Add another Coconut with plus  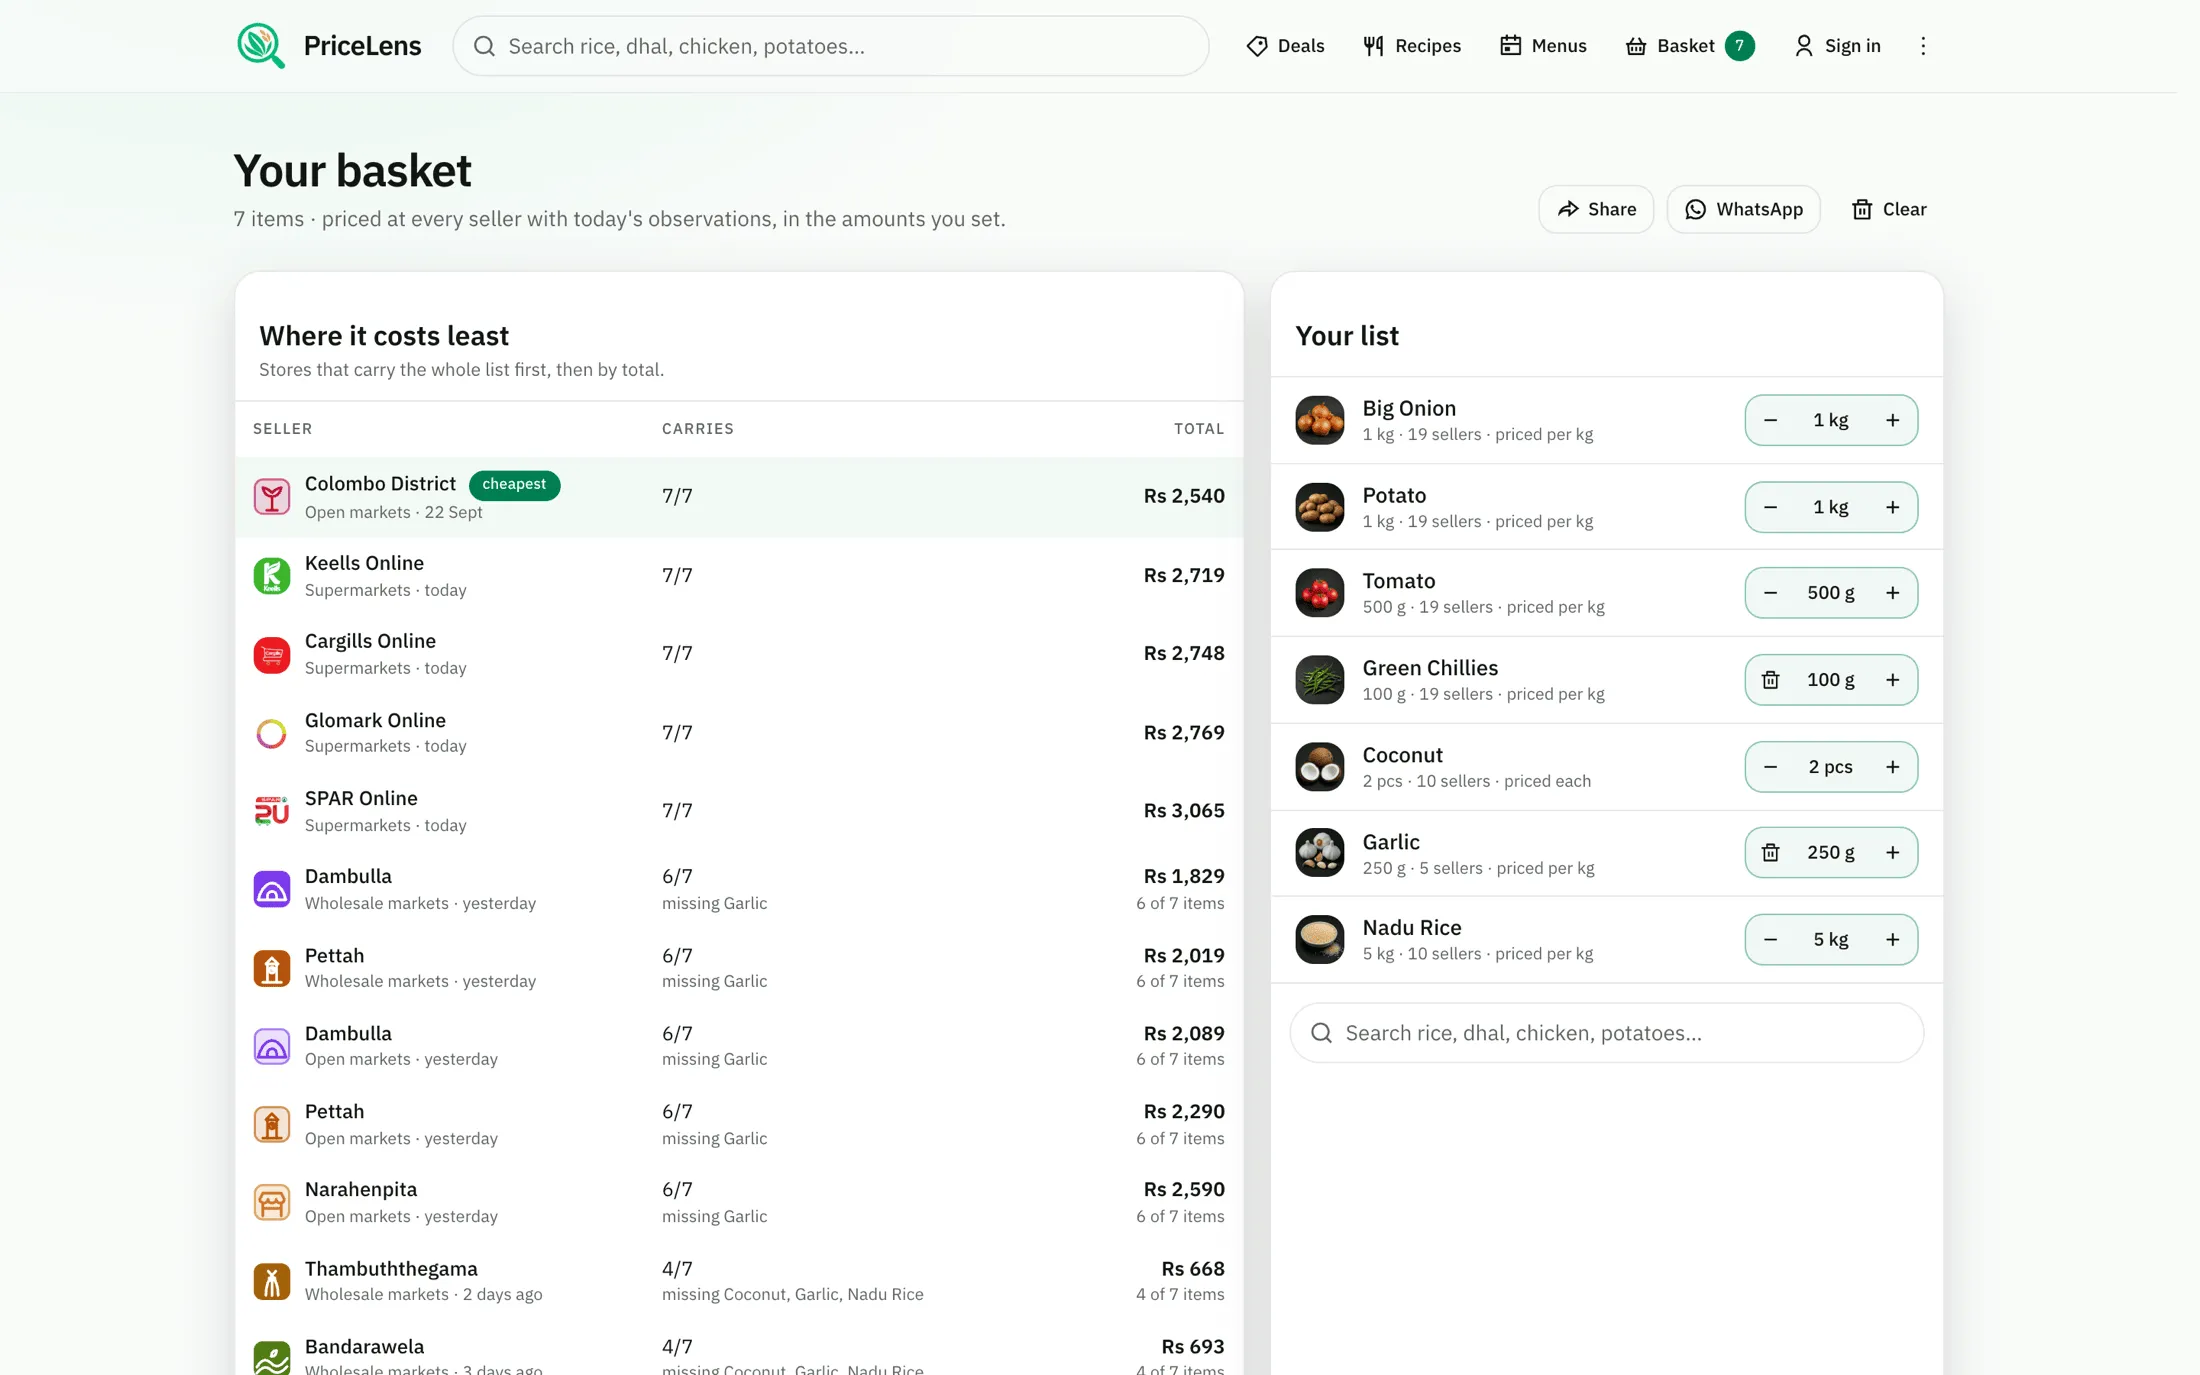(x=1892, y=767)
